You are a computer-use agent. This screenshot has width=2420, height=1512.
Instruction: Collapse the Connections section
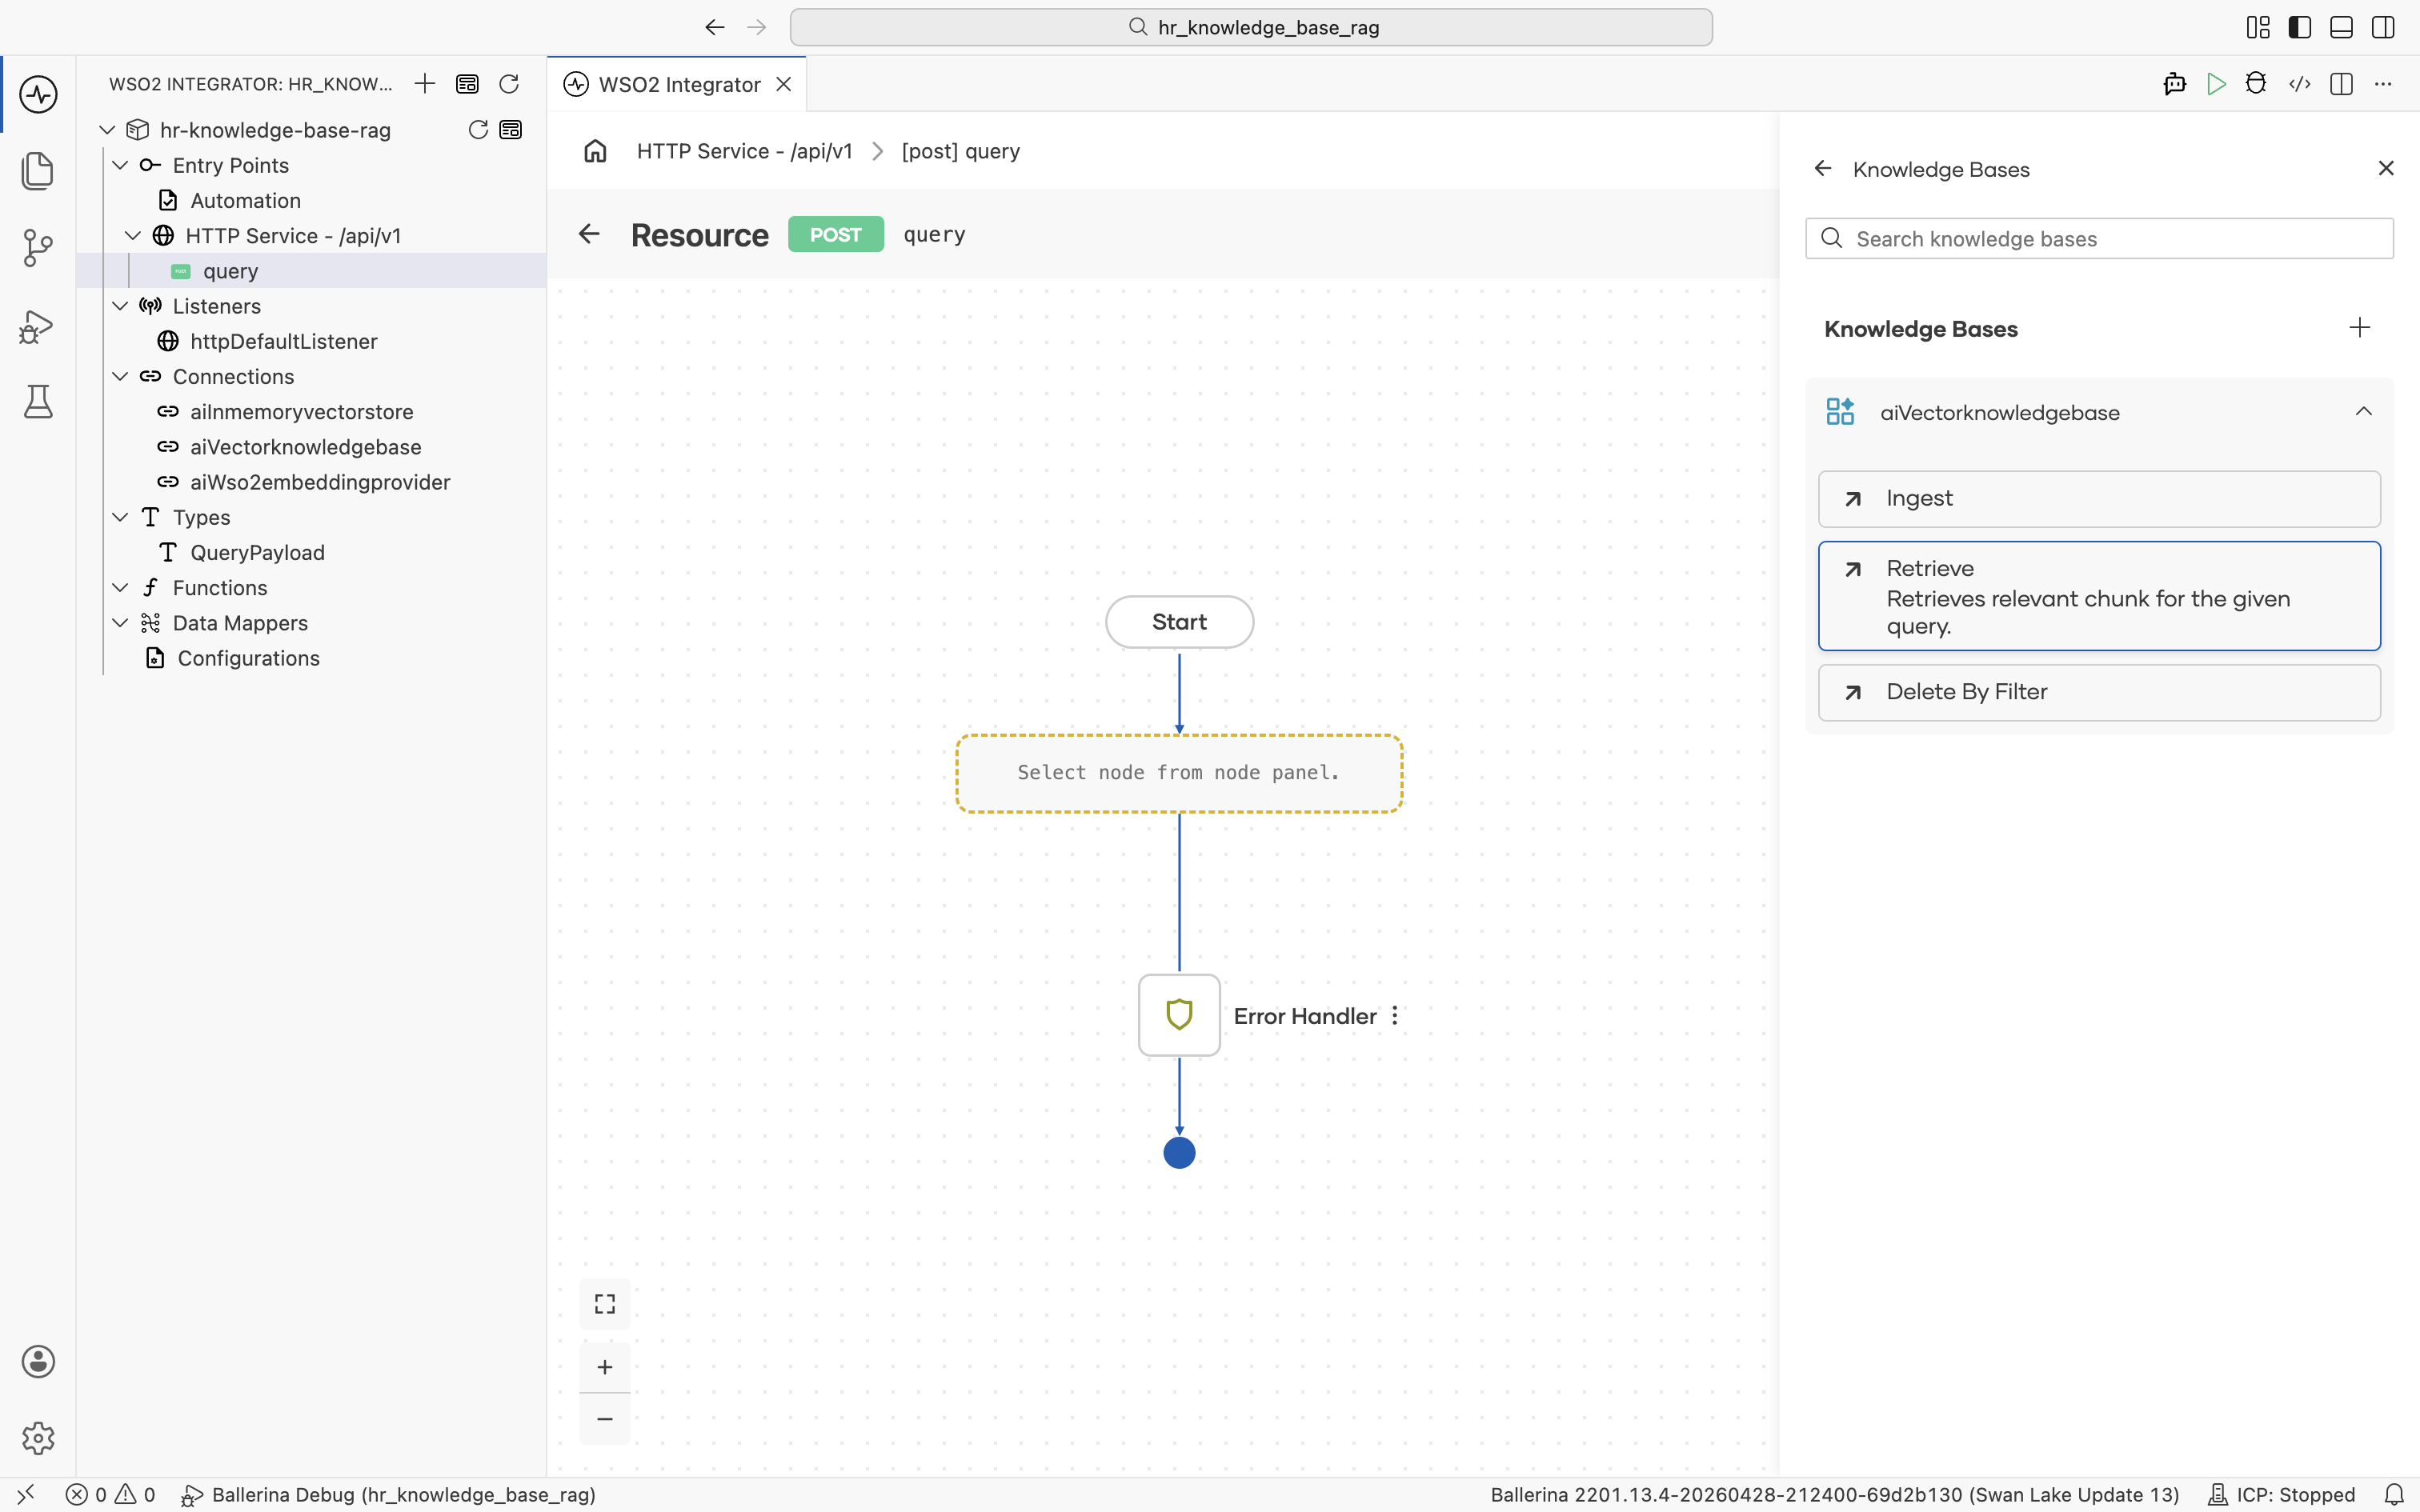pyautogui.click(x=120, y=376)
